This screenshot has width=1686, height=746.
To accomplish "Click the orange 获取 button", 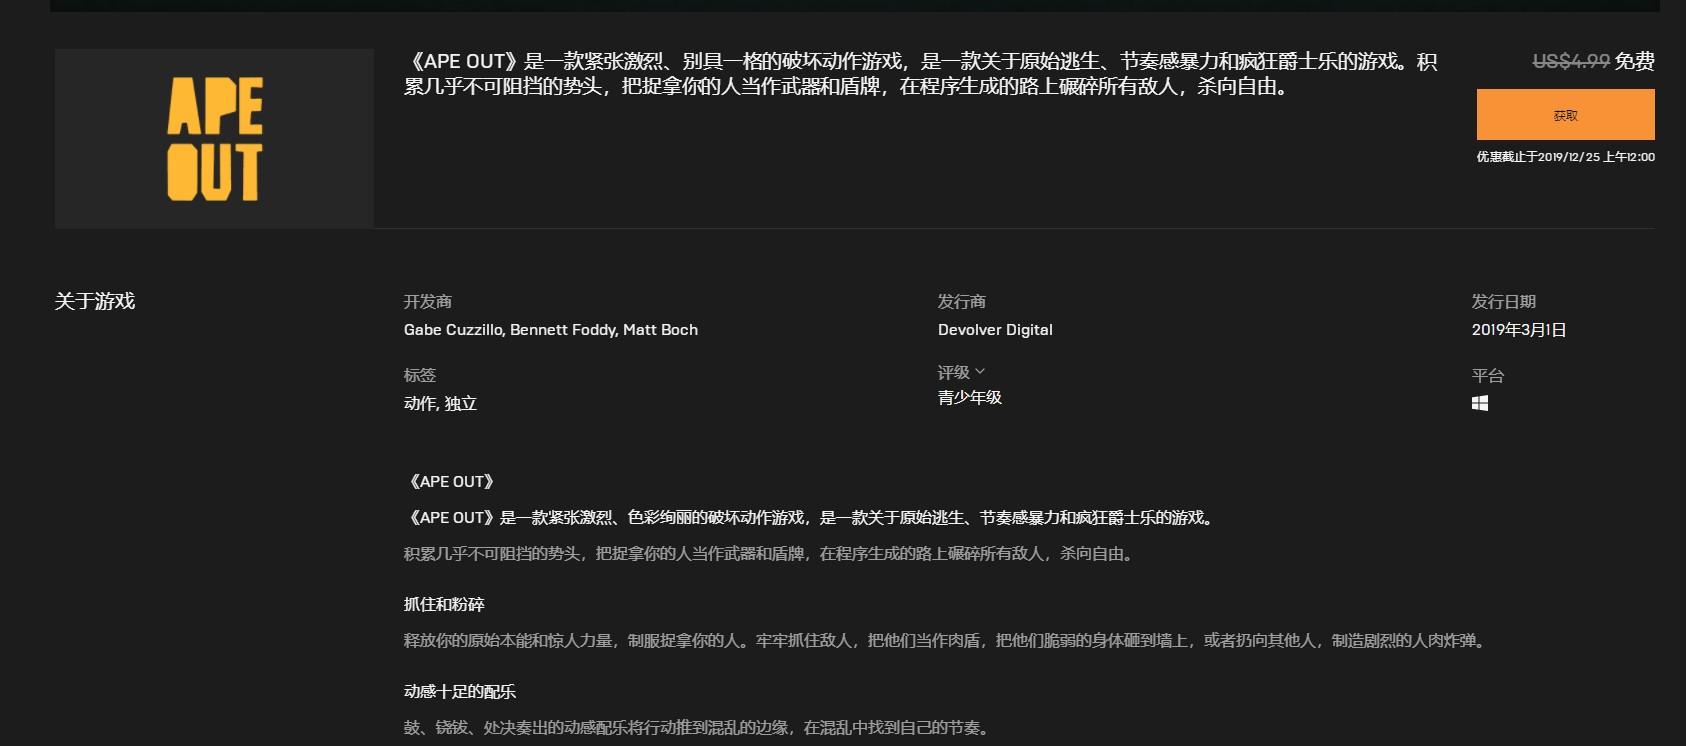I will pos(1565,115).
